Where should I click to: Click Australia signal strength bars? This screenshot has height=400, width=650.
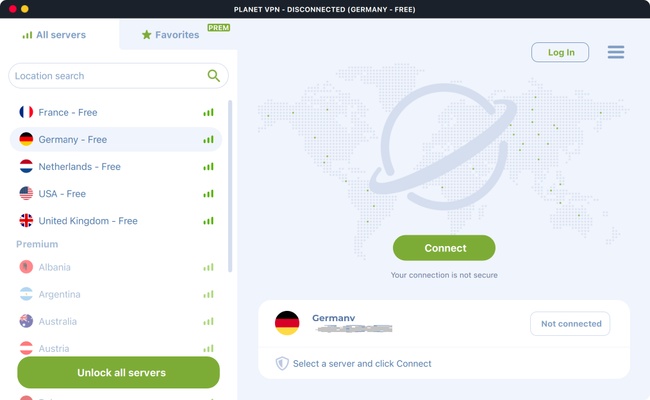[x=209, y=321]
